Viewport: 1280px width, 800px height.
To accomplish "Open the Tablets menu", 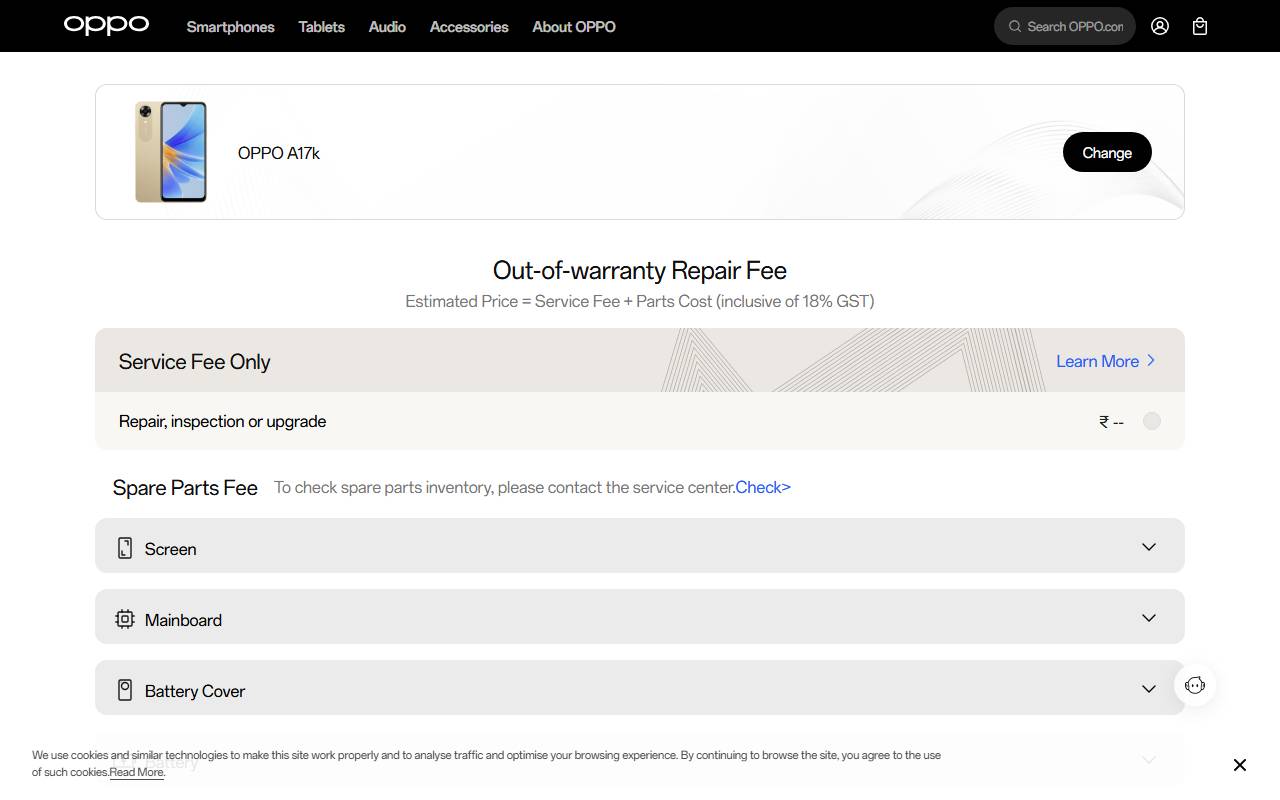I will (321, 27).
